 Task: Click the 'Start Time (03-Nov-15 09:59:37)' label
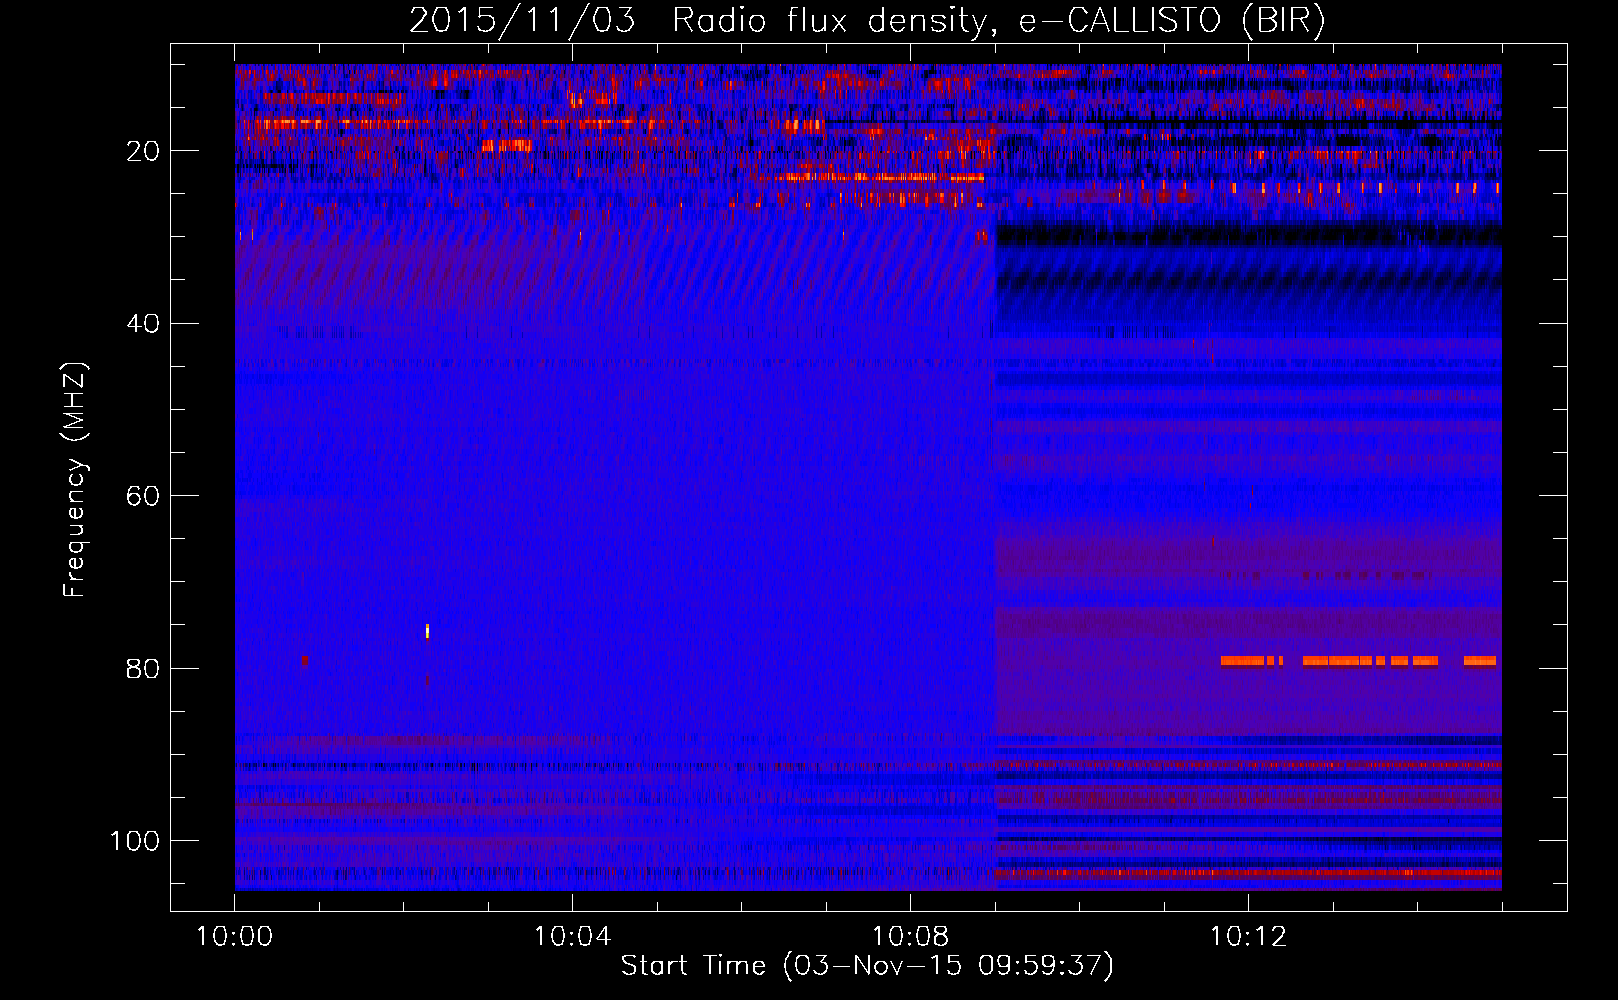coord(867,966)
